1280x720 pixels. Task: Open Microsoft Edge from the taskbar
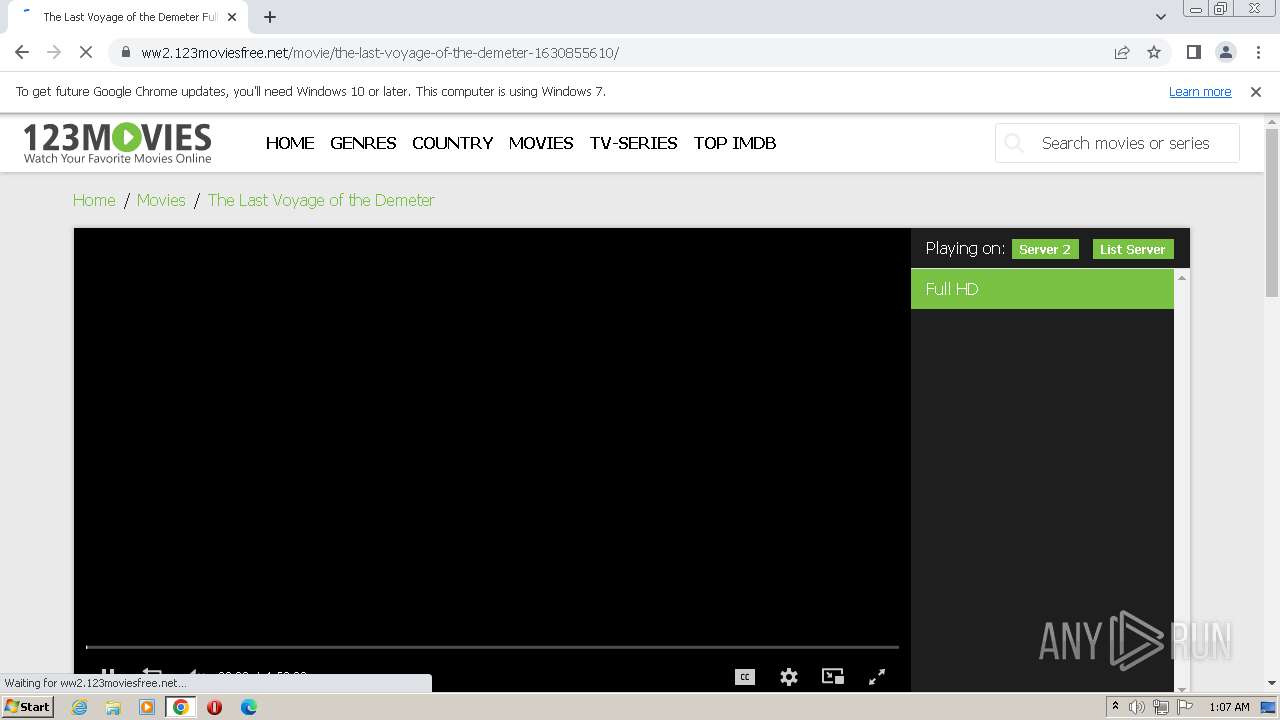point(249,707)
